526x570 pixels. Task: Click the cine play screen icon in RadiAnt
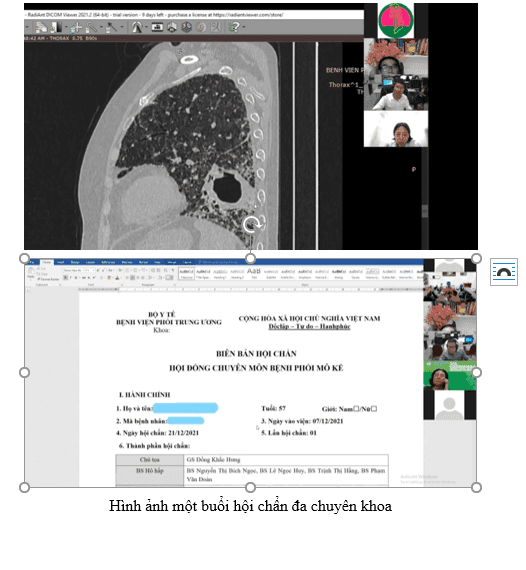[157, 27]
